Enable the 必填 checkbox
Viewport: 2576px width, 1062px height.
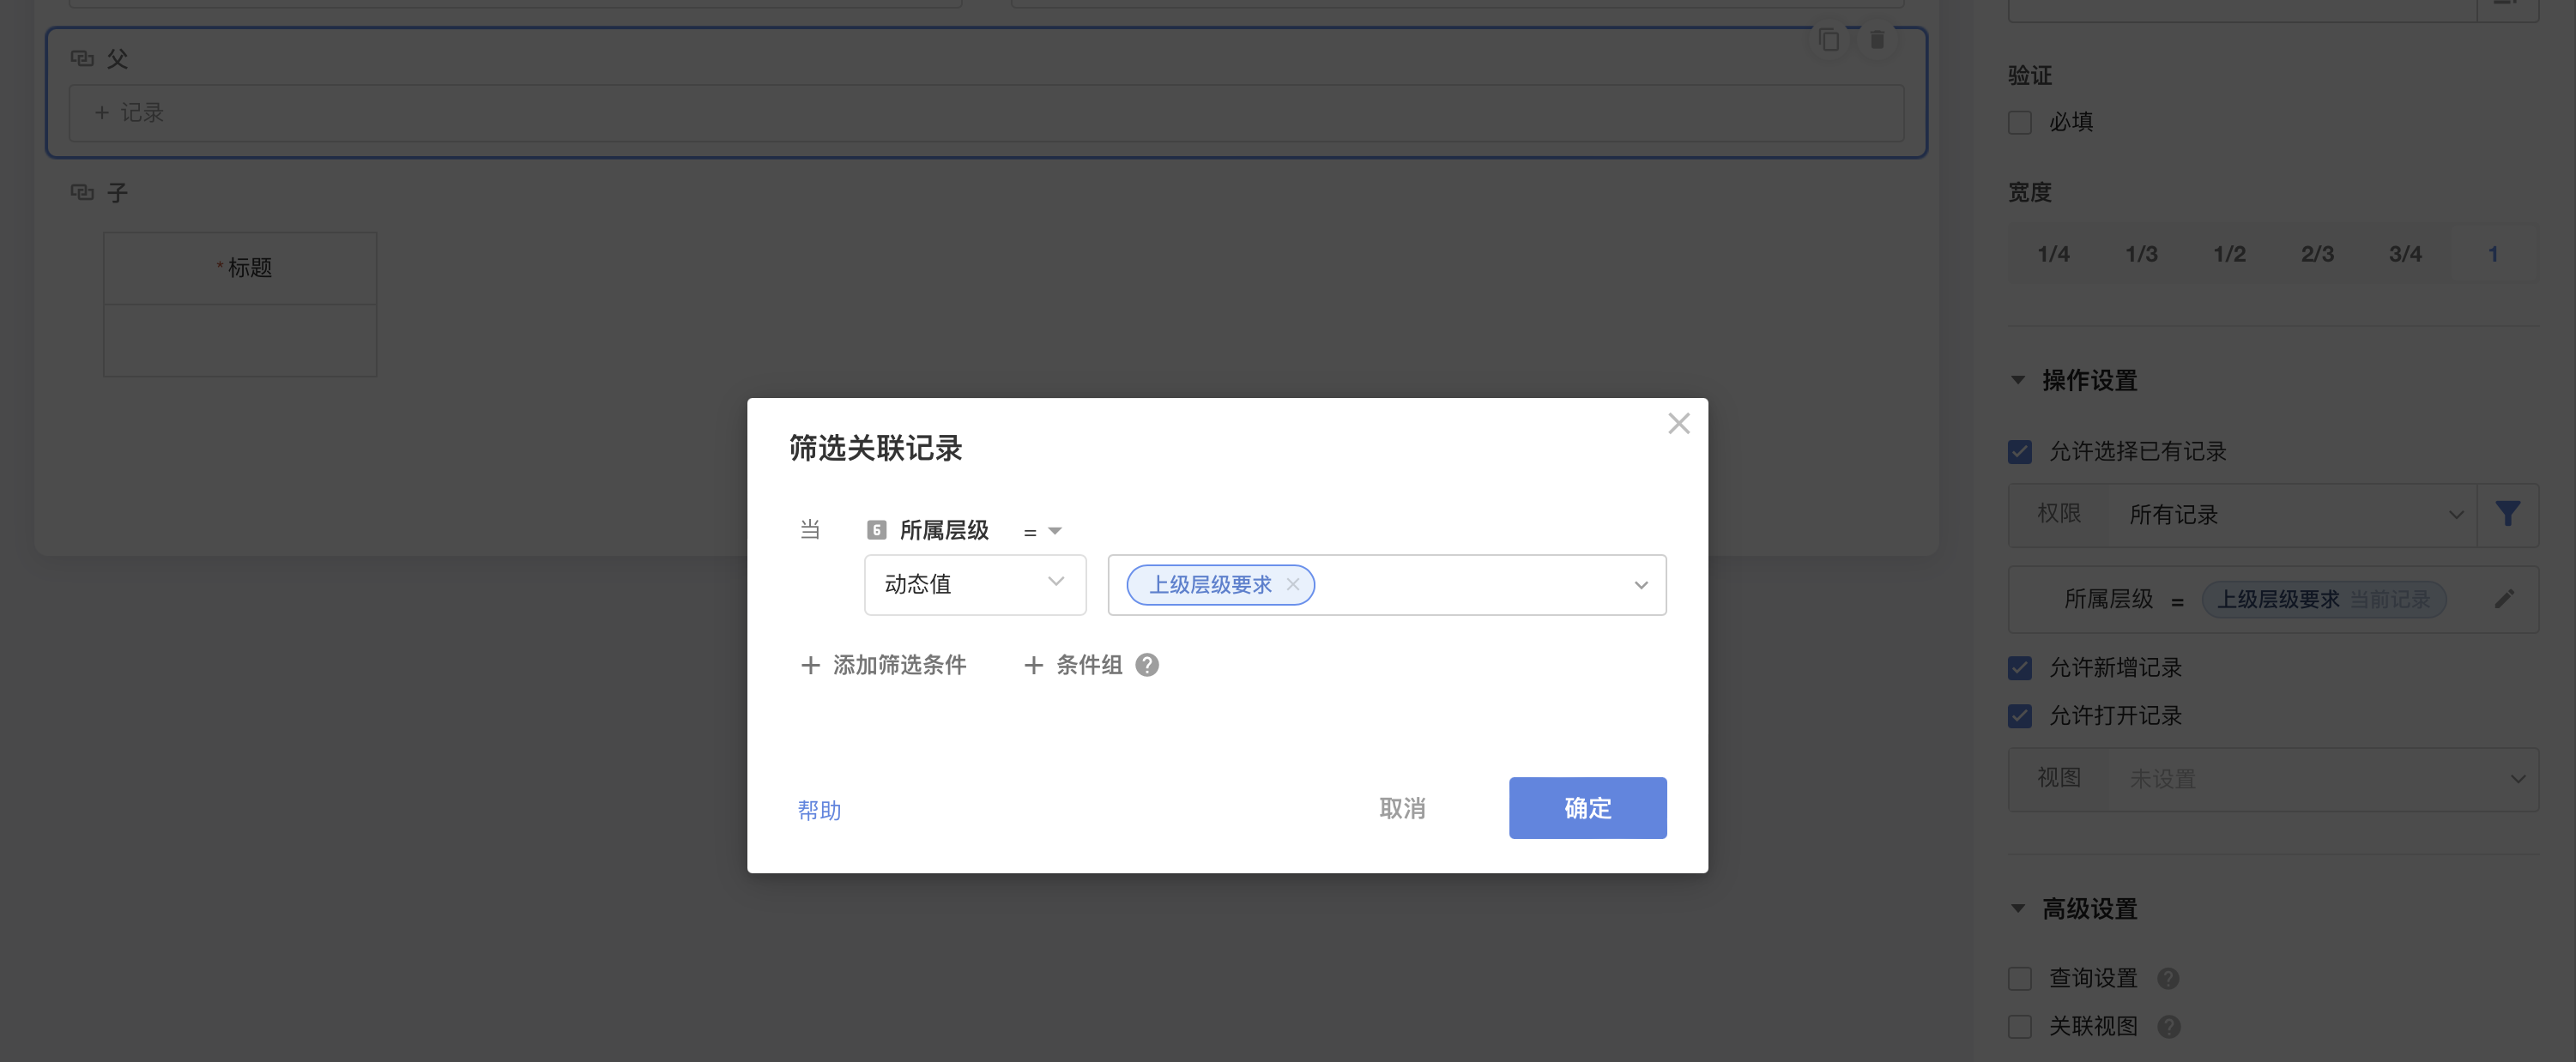click(x=2019, y=122)
